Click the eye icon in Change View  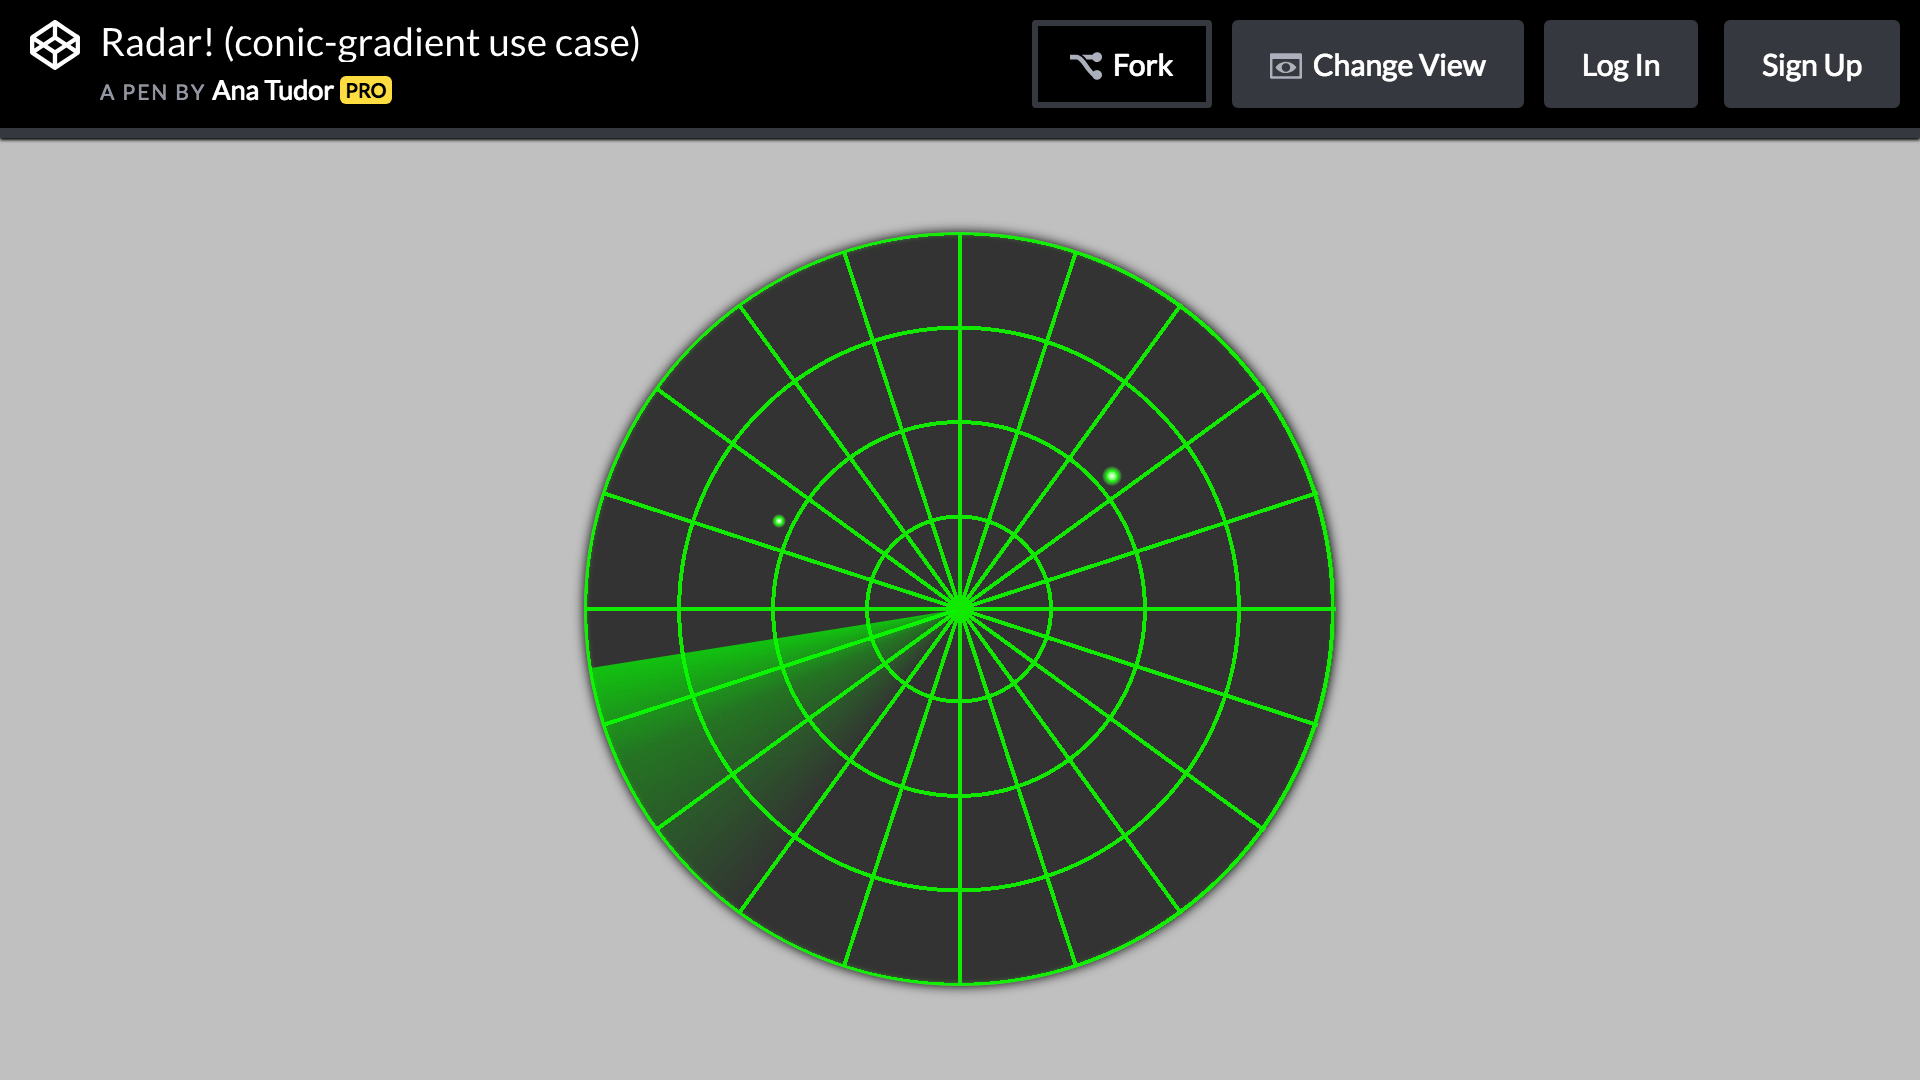point(1285,66)
